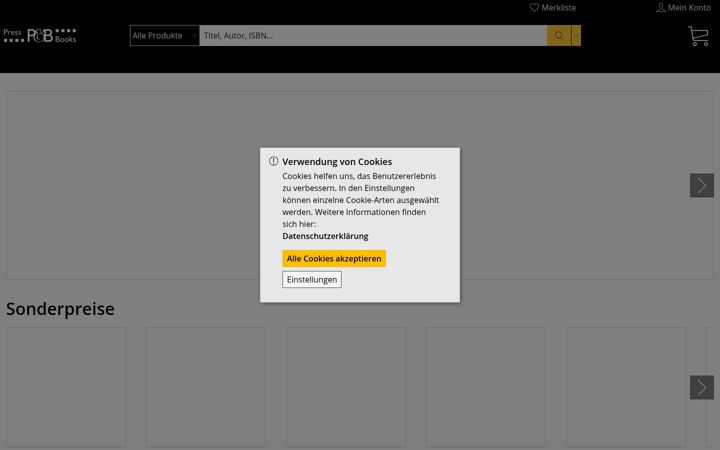Open the Mein Konto user icon

tap(660, 7)
